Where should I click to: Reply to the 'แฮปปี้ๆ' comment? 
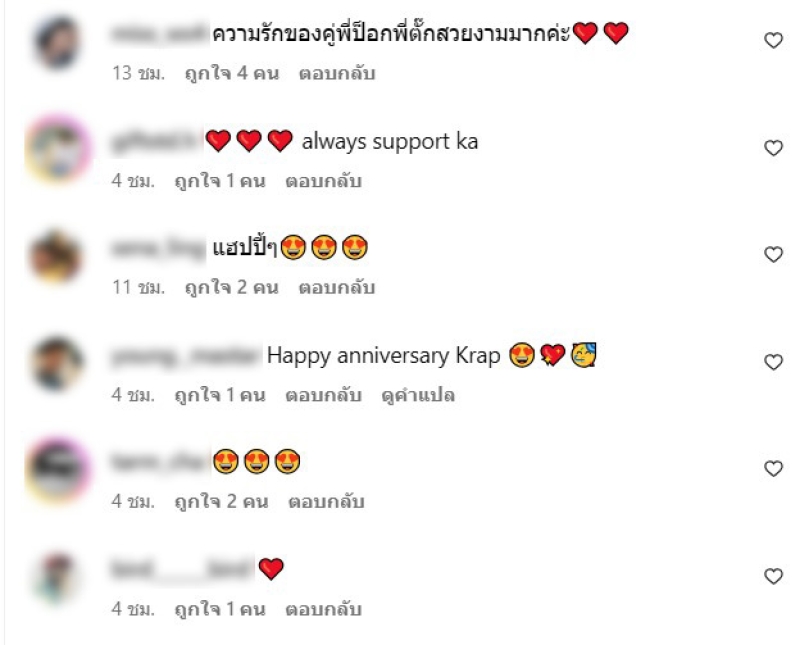[x=337, y=287]
